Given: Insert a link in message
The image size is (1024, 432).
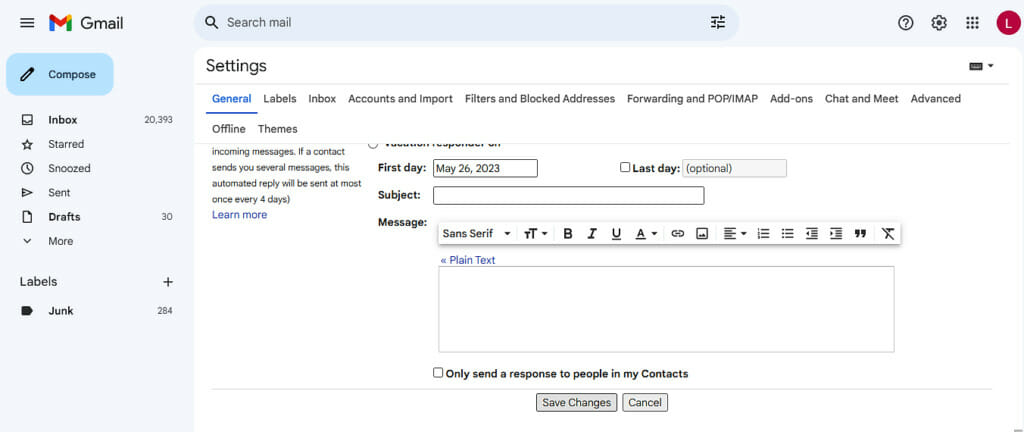Looking at the screenshot, I should [677, 234].
